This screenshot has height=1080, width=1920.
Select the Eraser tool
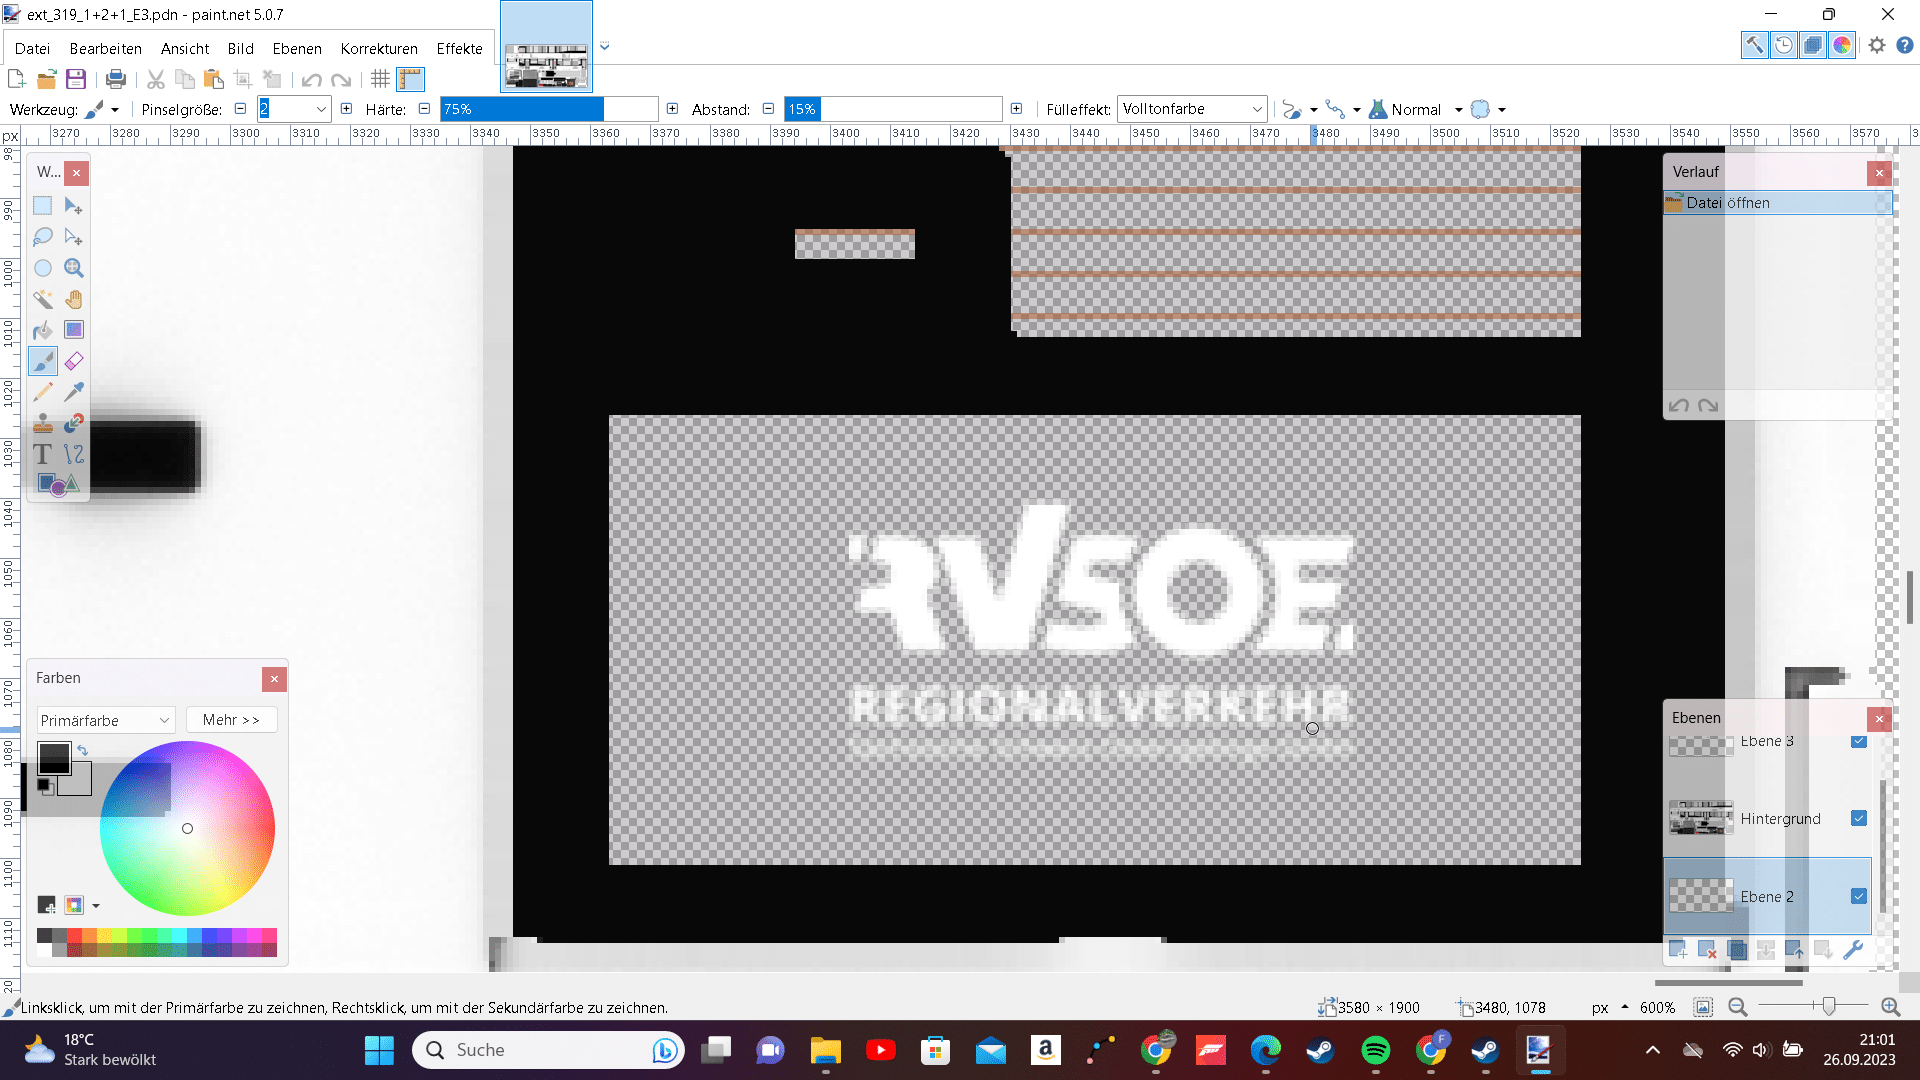coord(74,361)
